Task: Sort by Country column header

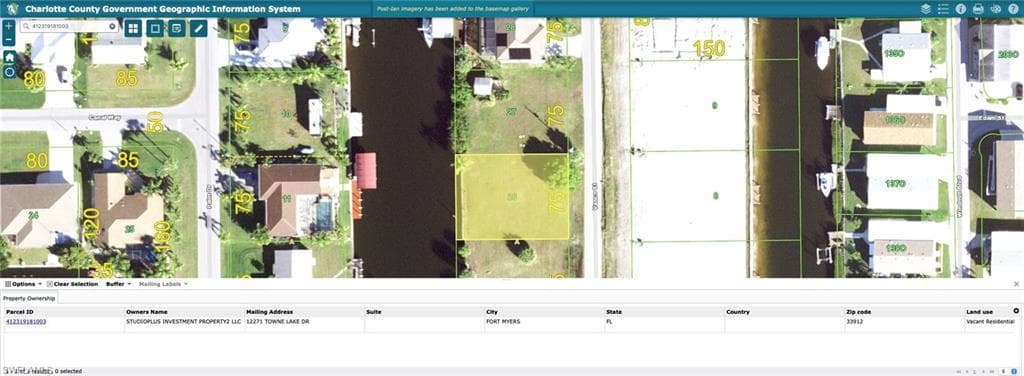Action: click(x=784, y=312)
